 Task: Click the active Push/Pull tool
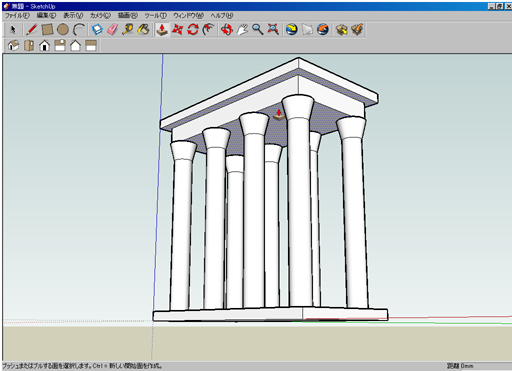coord(162,30)
